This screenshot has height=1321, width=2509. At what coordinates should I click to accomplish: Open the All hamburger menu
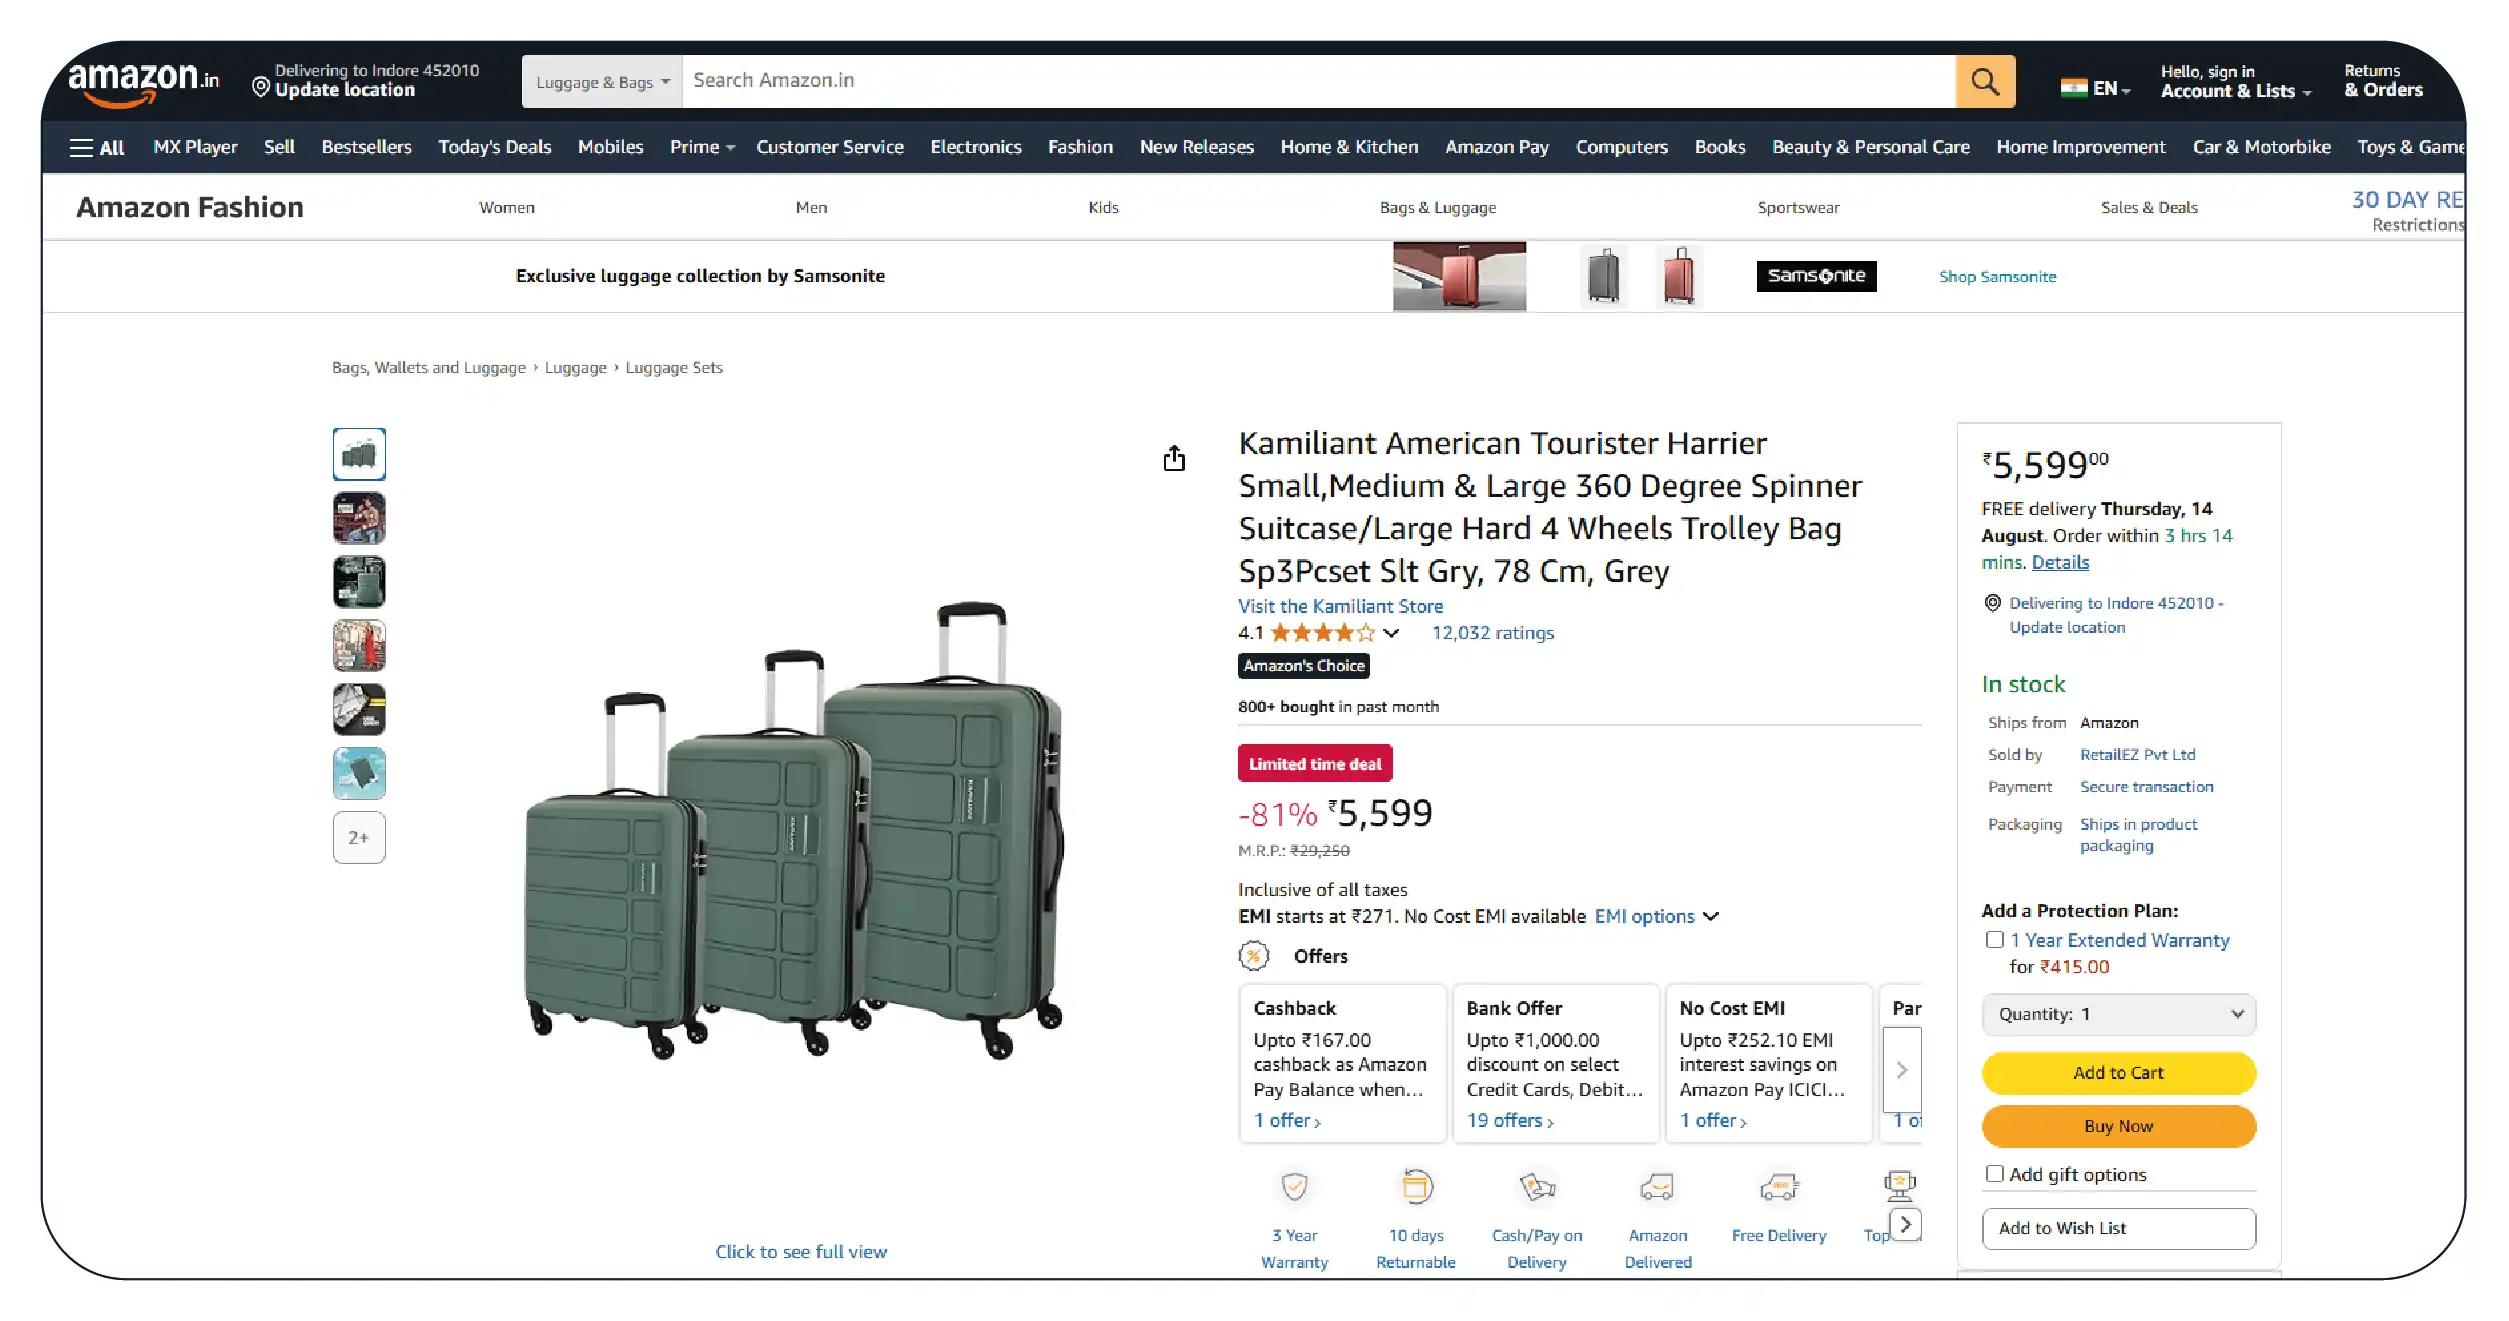(97, 148)
